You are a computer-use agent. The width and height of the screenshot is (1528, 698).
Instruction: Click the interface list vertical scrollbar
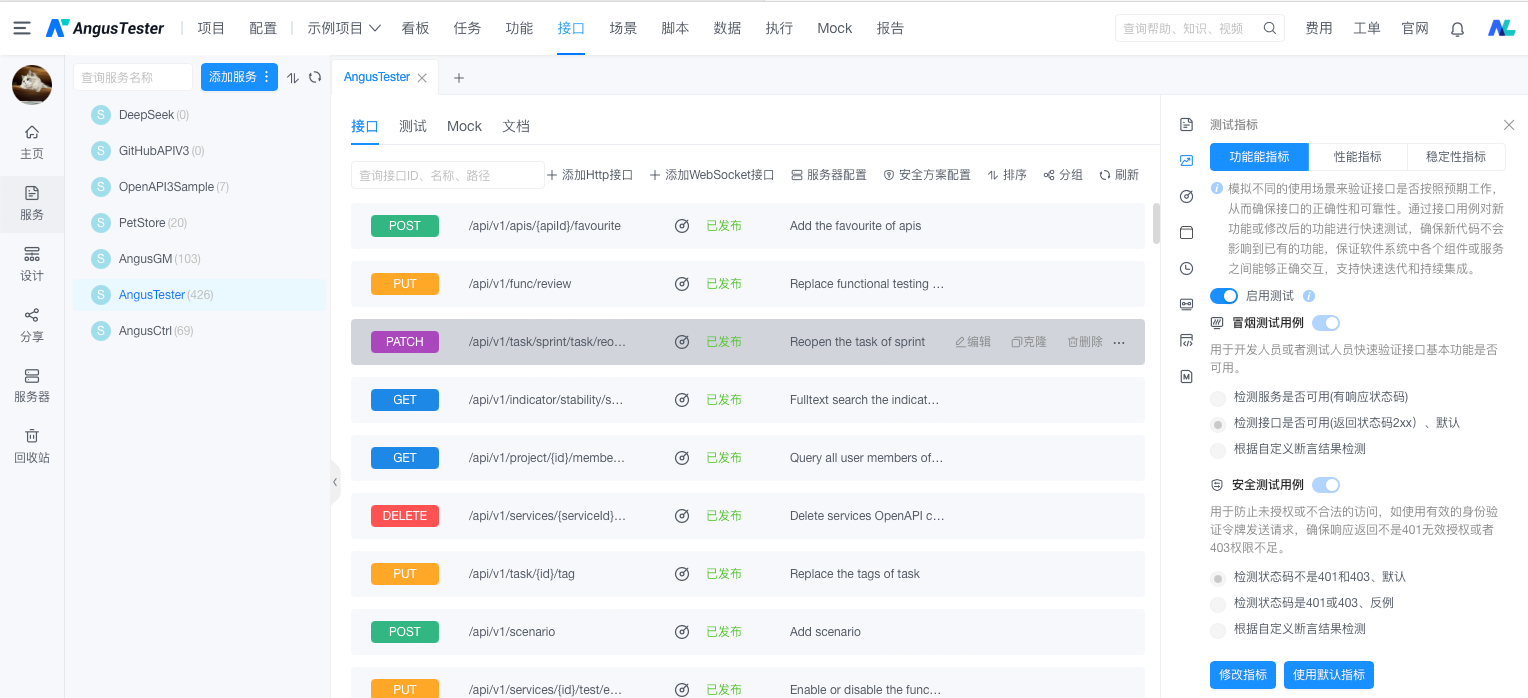tap(1156, 224)
